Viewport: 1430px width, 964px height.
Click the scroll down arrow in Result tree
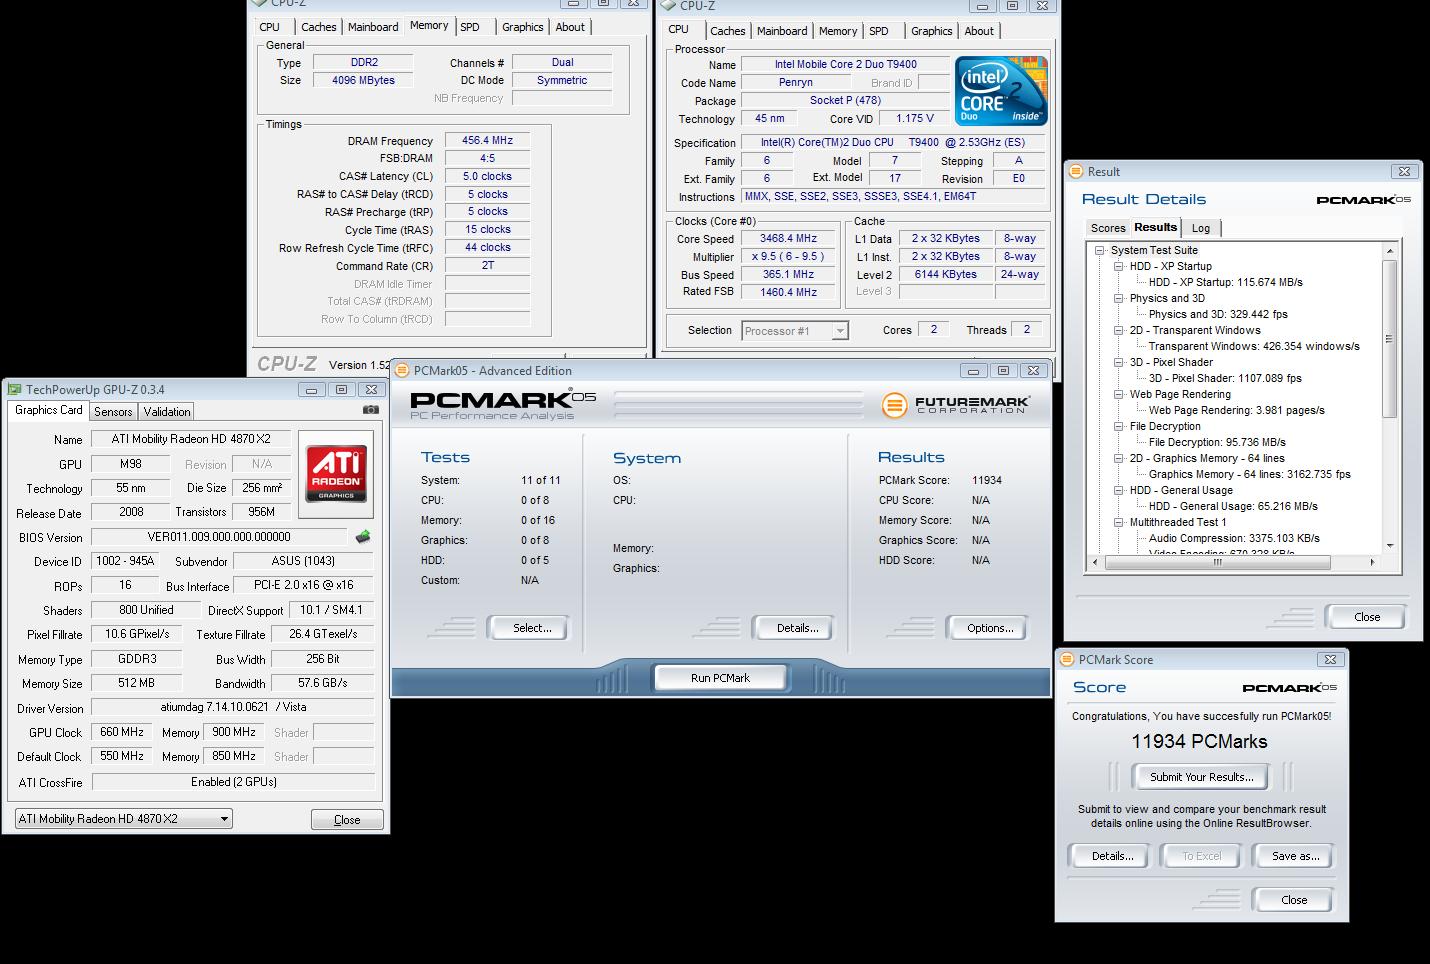coord(1389,546)
